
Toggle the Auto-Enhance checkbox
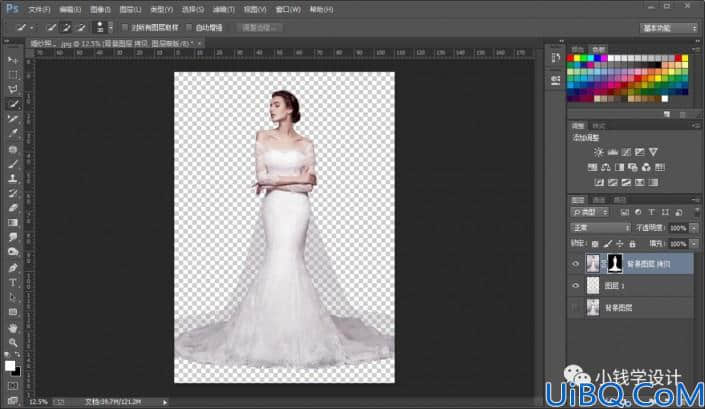(x=189, y=28)
